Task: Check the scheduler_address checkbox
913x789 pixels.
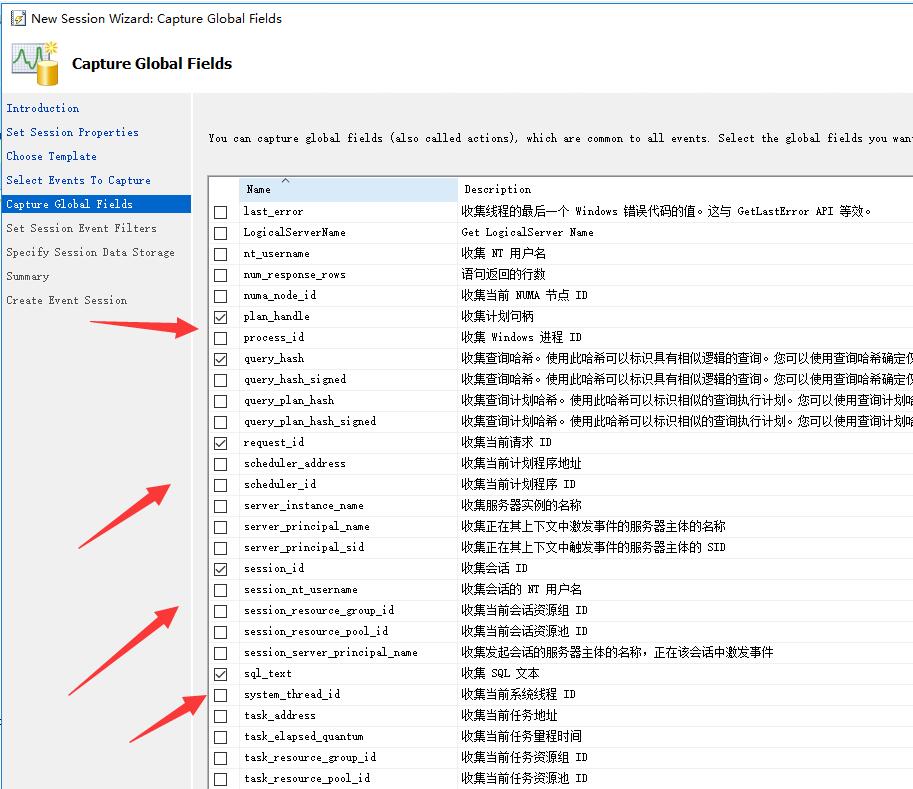Action: [x=221, y=464]
